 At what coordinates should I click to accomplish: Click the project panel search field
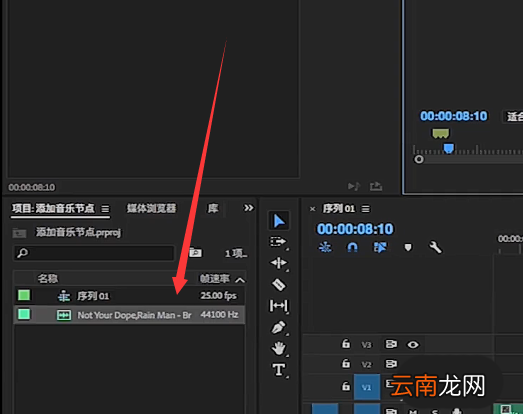94,253
